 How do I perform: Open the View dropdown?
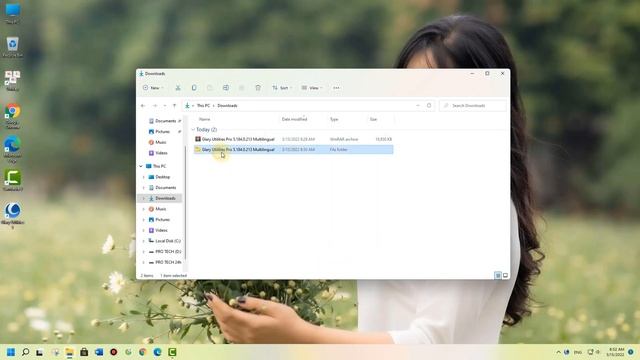click(311, 88)
